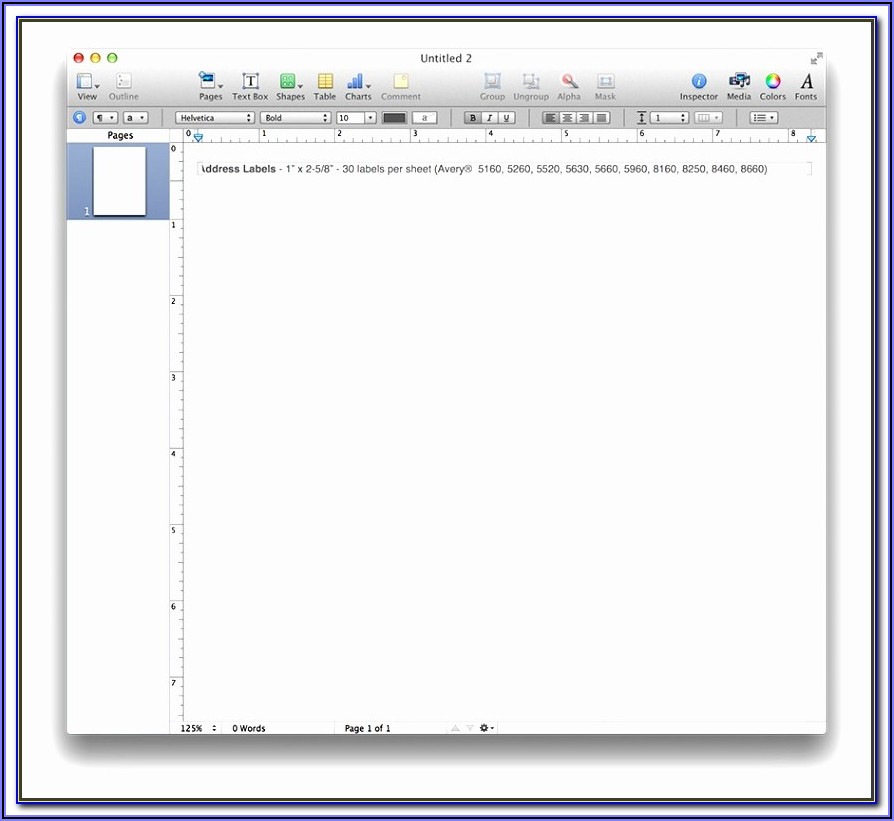This screenshot has height=821, width=894.
Task: Open the Shapes menu
Action: tap(290, 87)
